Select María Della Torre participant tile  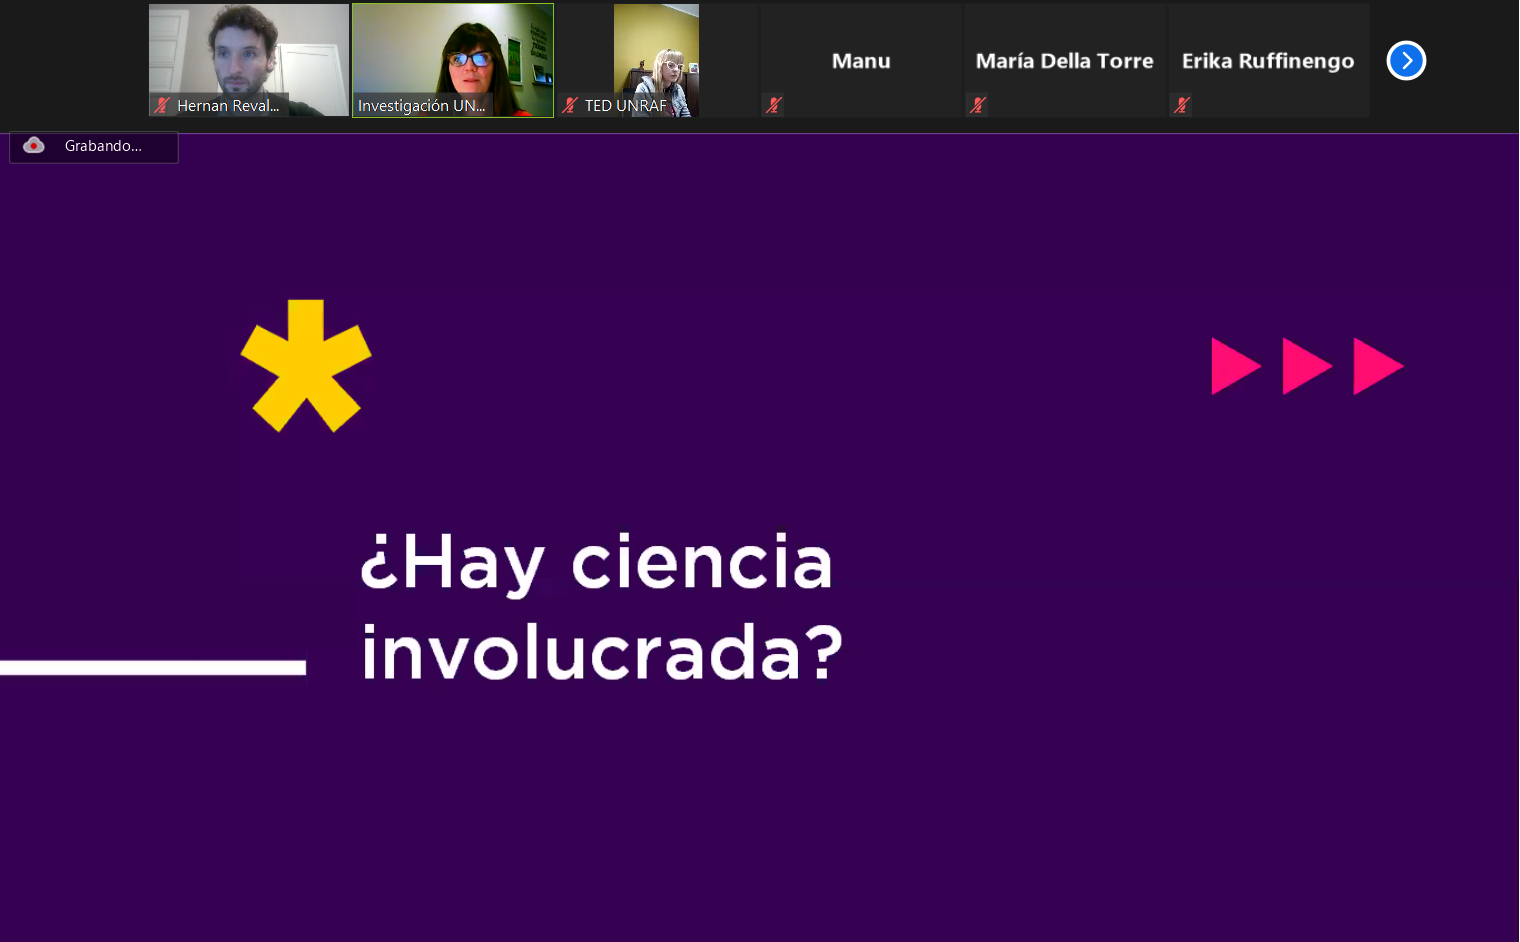coord(1065,60)
